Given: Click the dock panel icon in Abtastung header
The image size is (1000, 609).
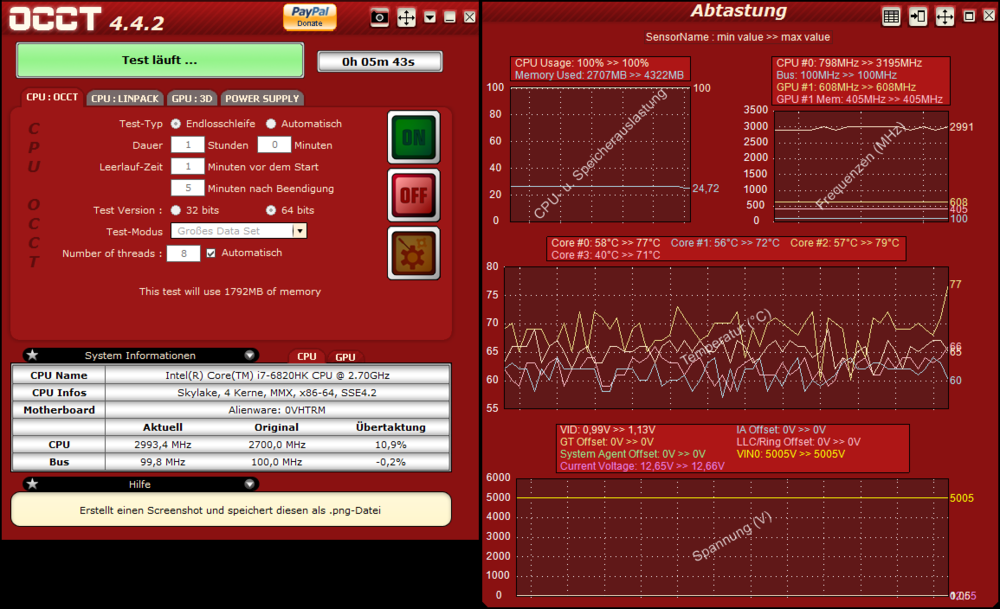Looking at the screenshot, I should [918, 16].
